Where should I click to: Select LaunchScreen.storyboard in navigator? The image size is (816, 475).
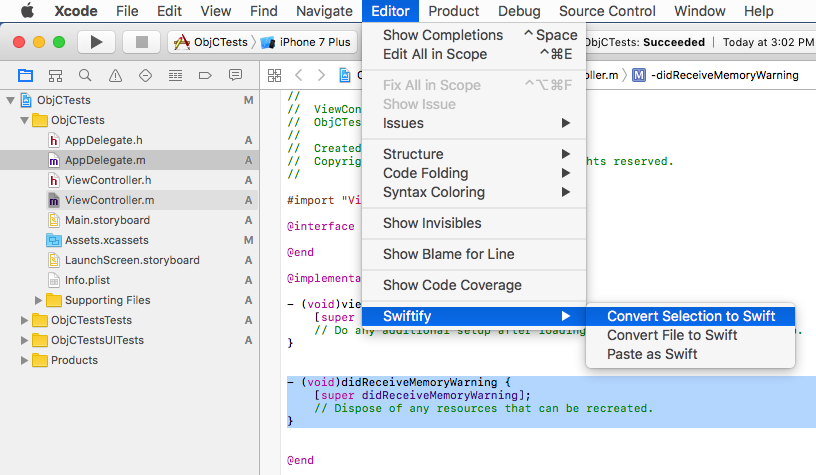[132, 260]
